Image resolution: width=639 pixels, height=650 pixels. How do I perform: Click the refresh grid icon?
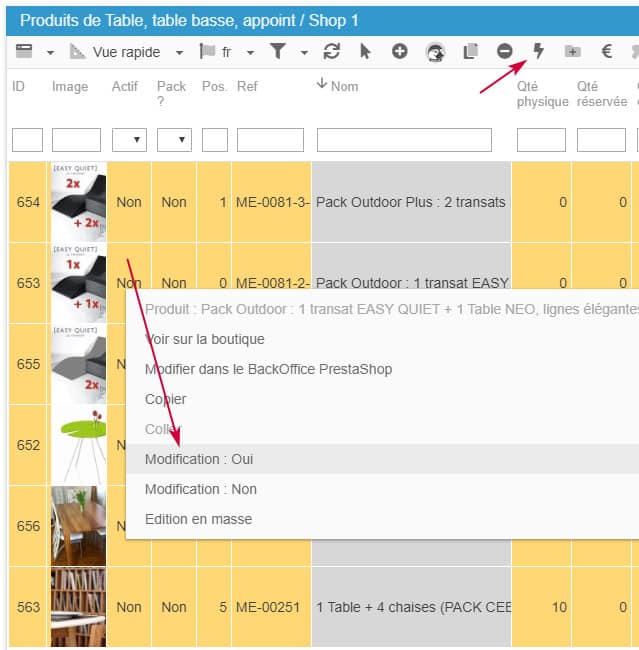(332, 51)
